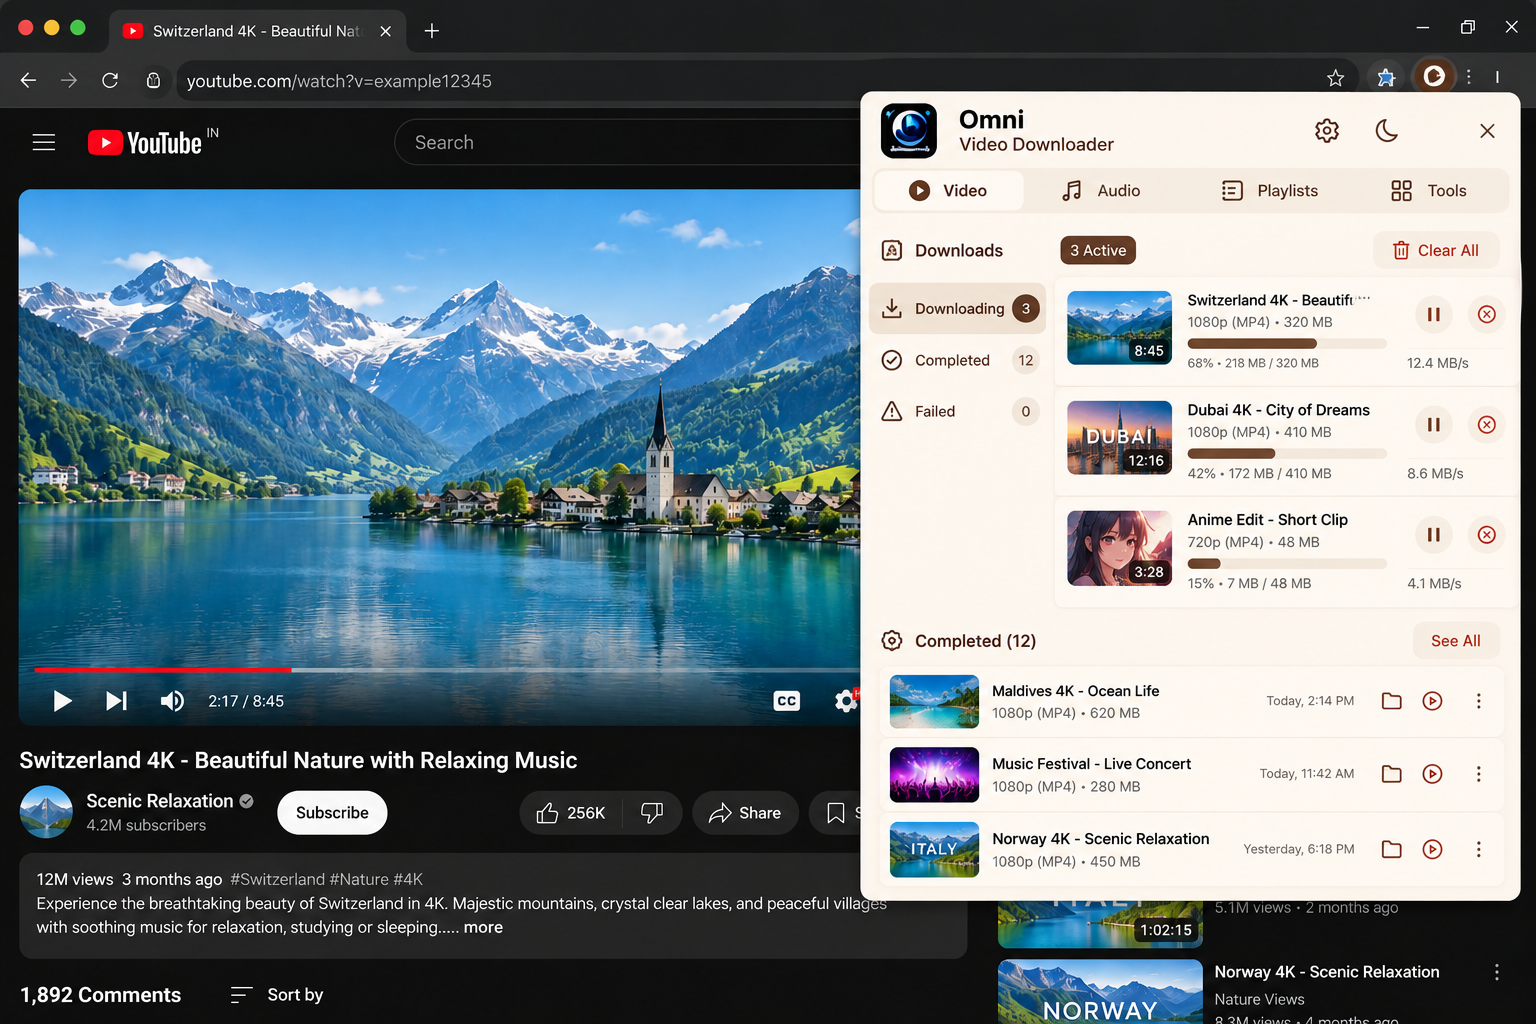Pause the Anime Edit download

(1433, 535)
